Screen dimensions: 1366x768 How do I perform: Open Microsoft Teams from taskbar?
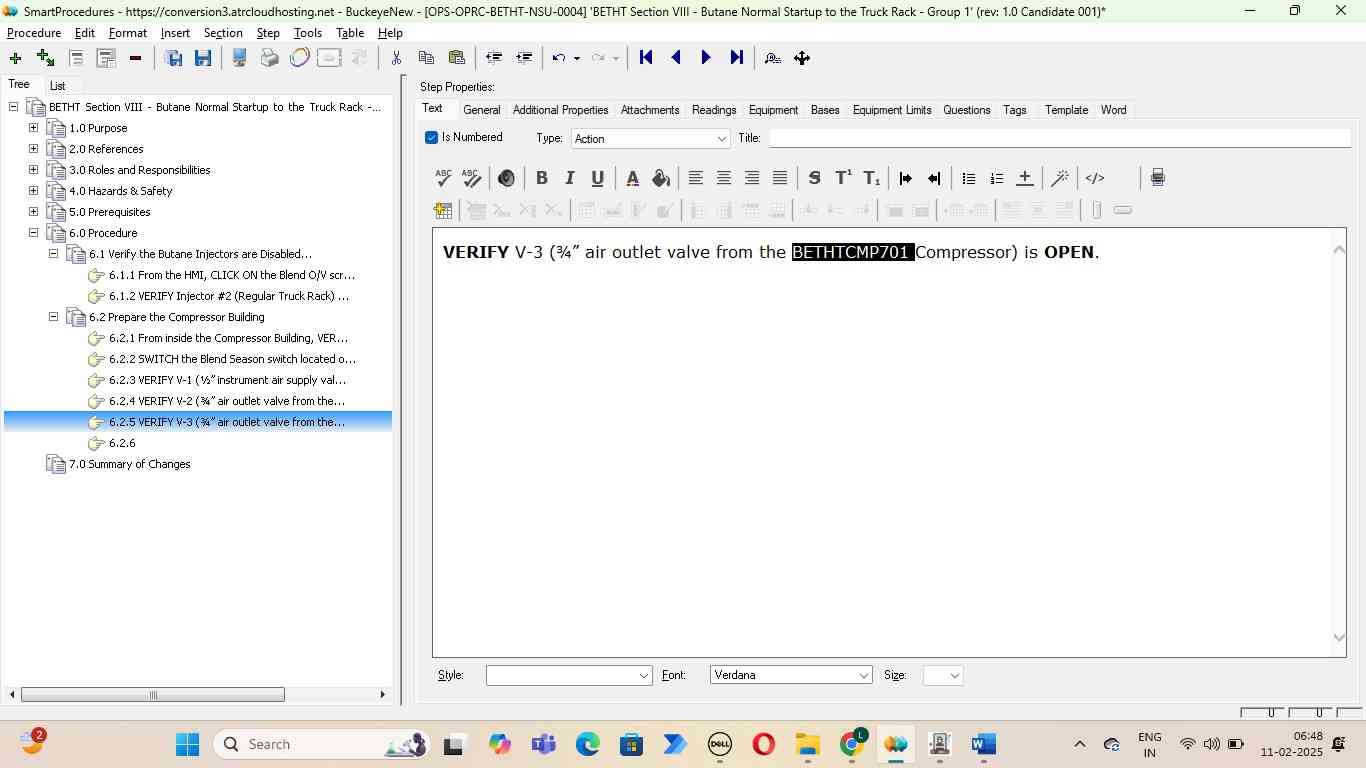543,744
